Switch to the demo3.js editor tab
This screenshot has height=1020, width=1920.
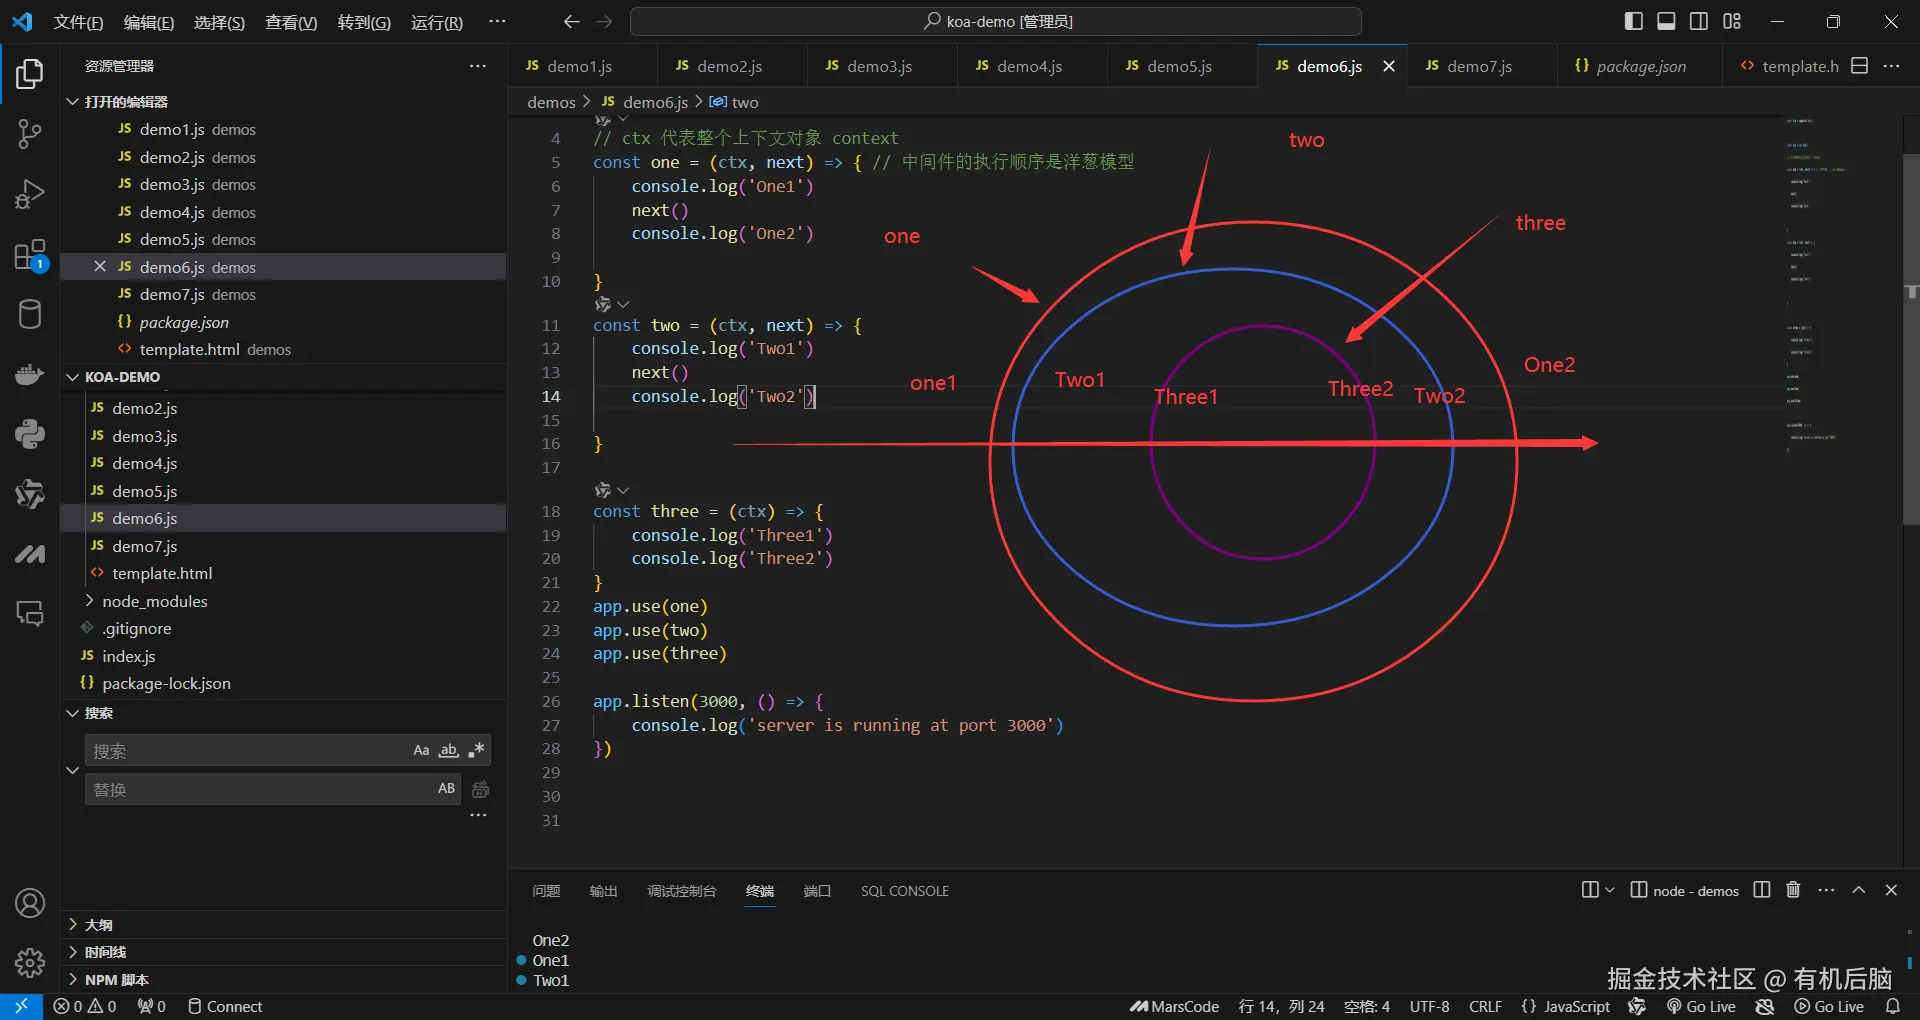878,66
